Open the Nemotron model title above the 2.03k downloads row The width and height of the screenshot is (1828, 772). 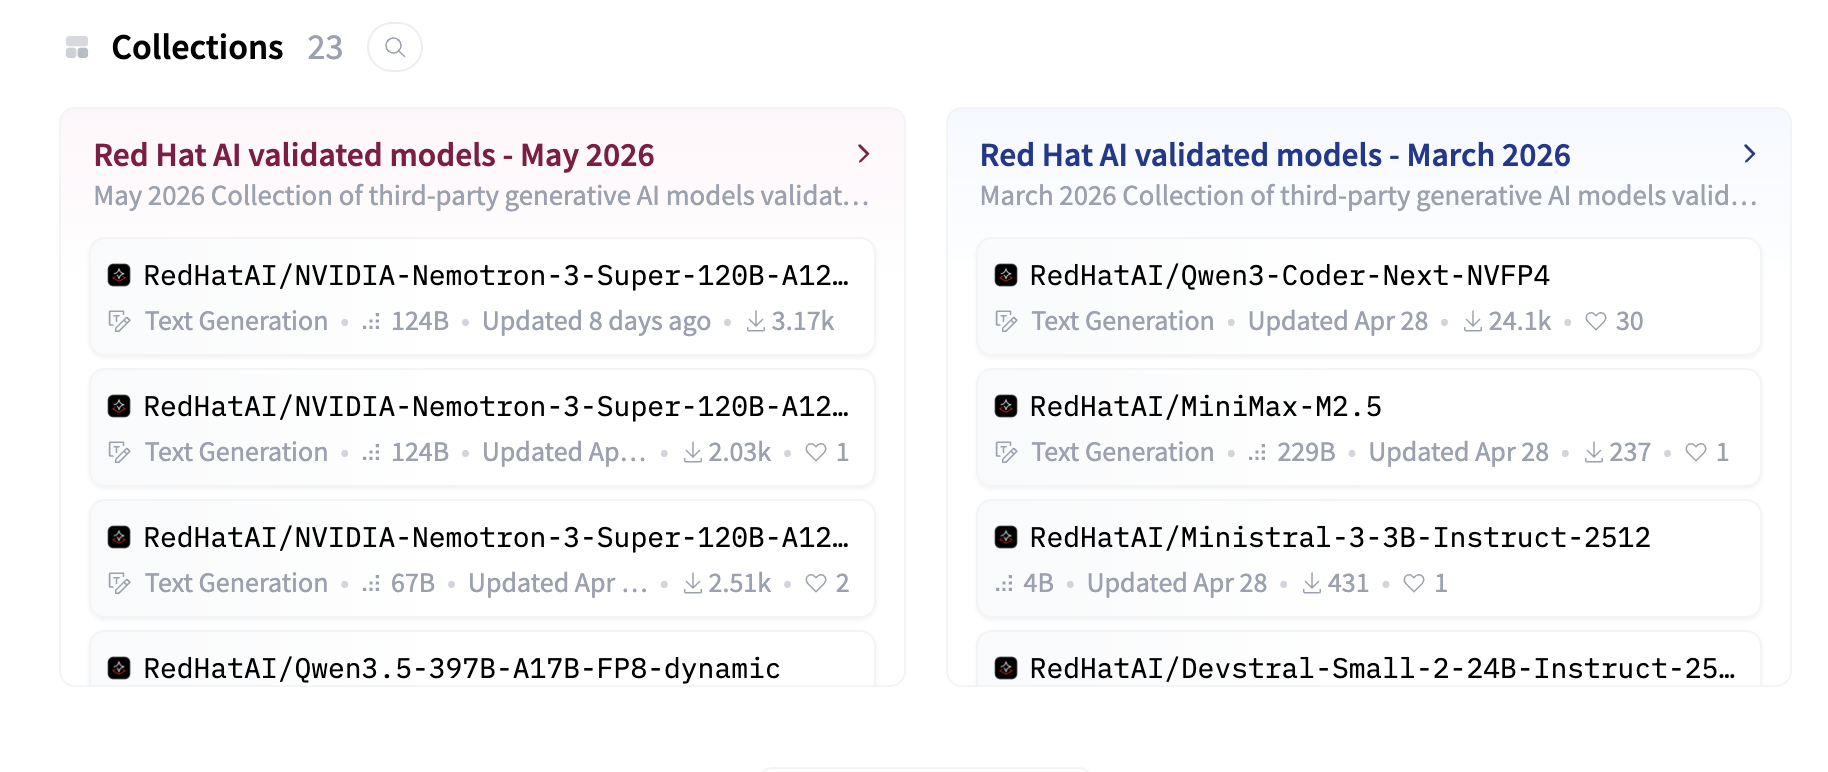497,406
